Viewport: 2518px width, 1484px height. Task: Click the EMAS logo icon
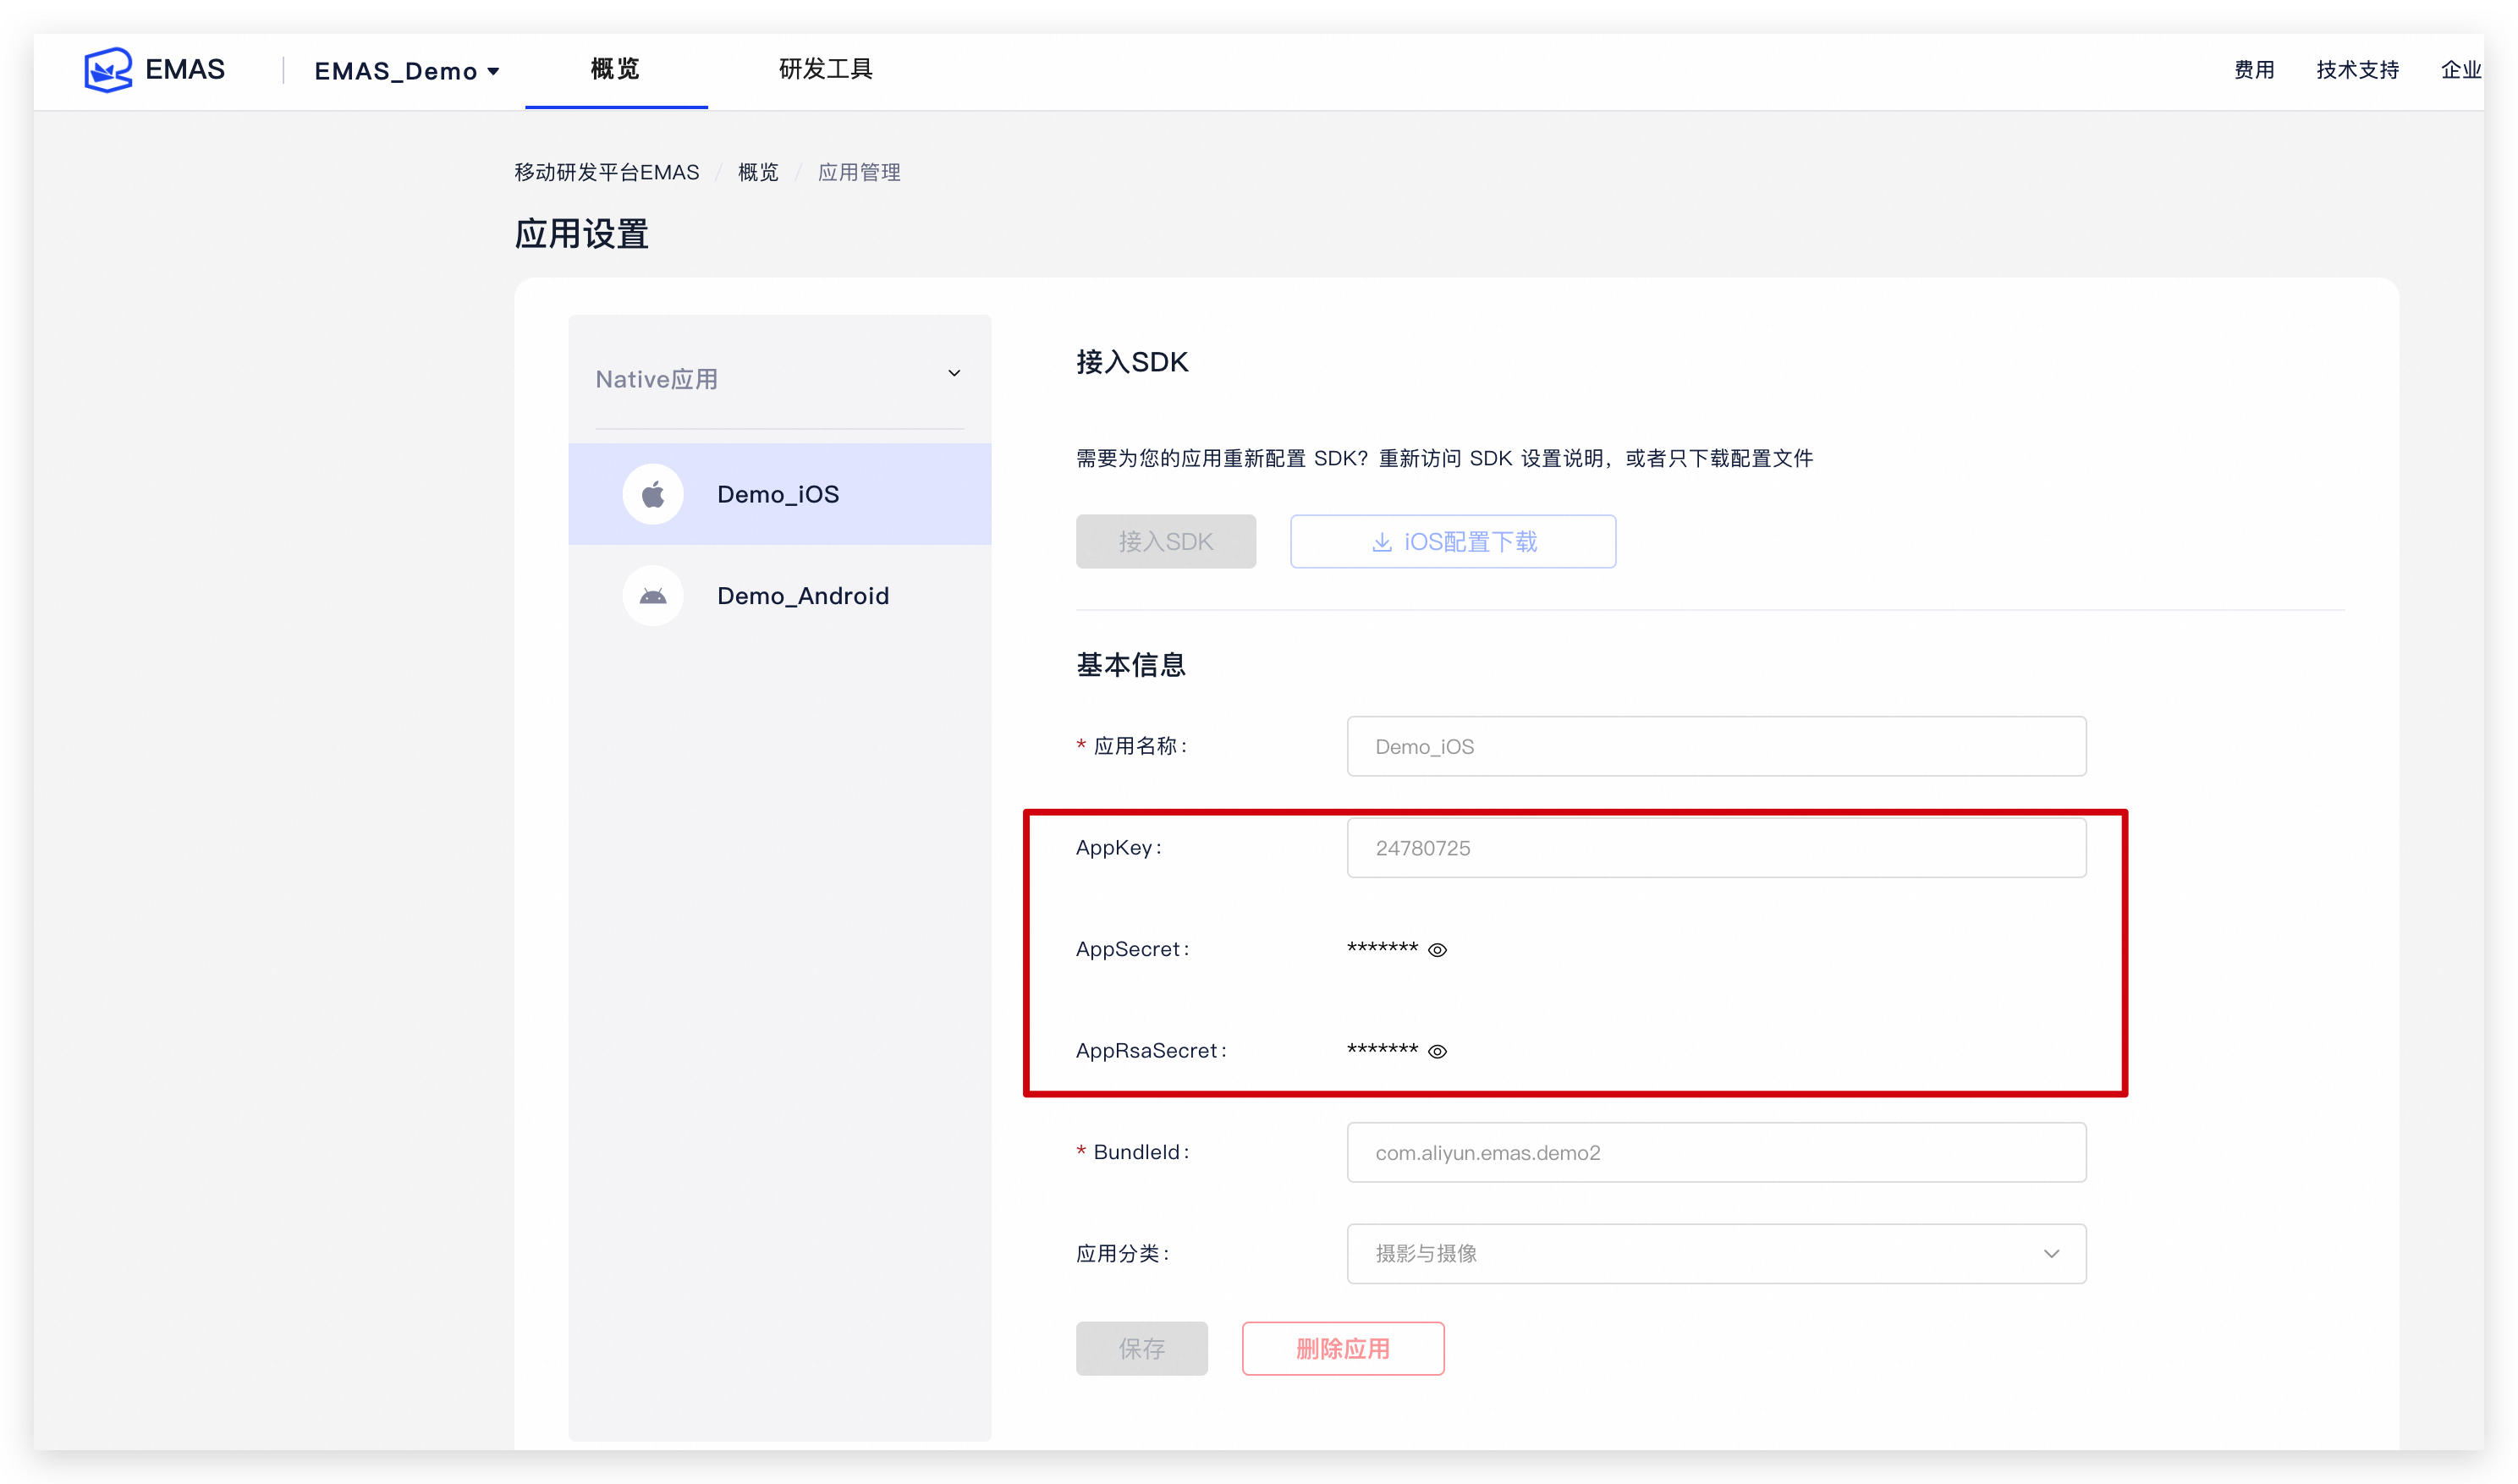click(x=108, y=69)
